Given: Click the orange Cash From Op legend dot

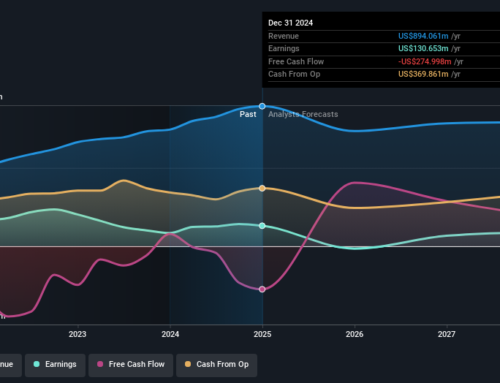Looking at the screenshot, I should pos(188,364).
